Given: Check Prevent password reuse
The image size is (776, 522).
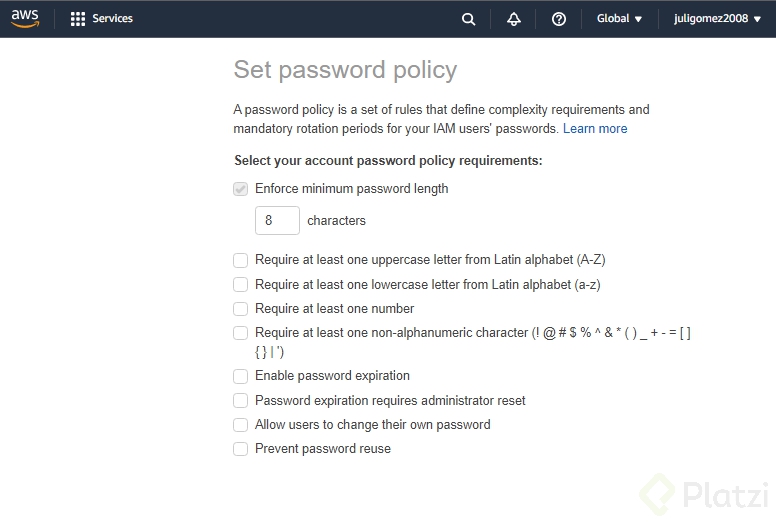Looking at the screenshot, I should pyautogui.click(x=240, y=449).
